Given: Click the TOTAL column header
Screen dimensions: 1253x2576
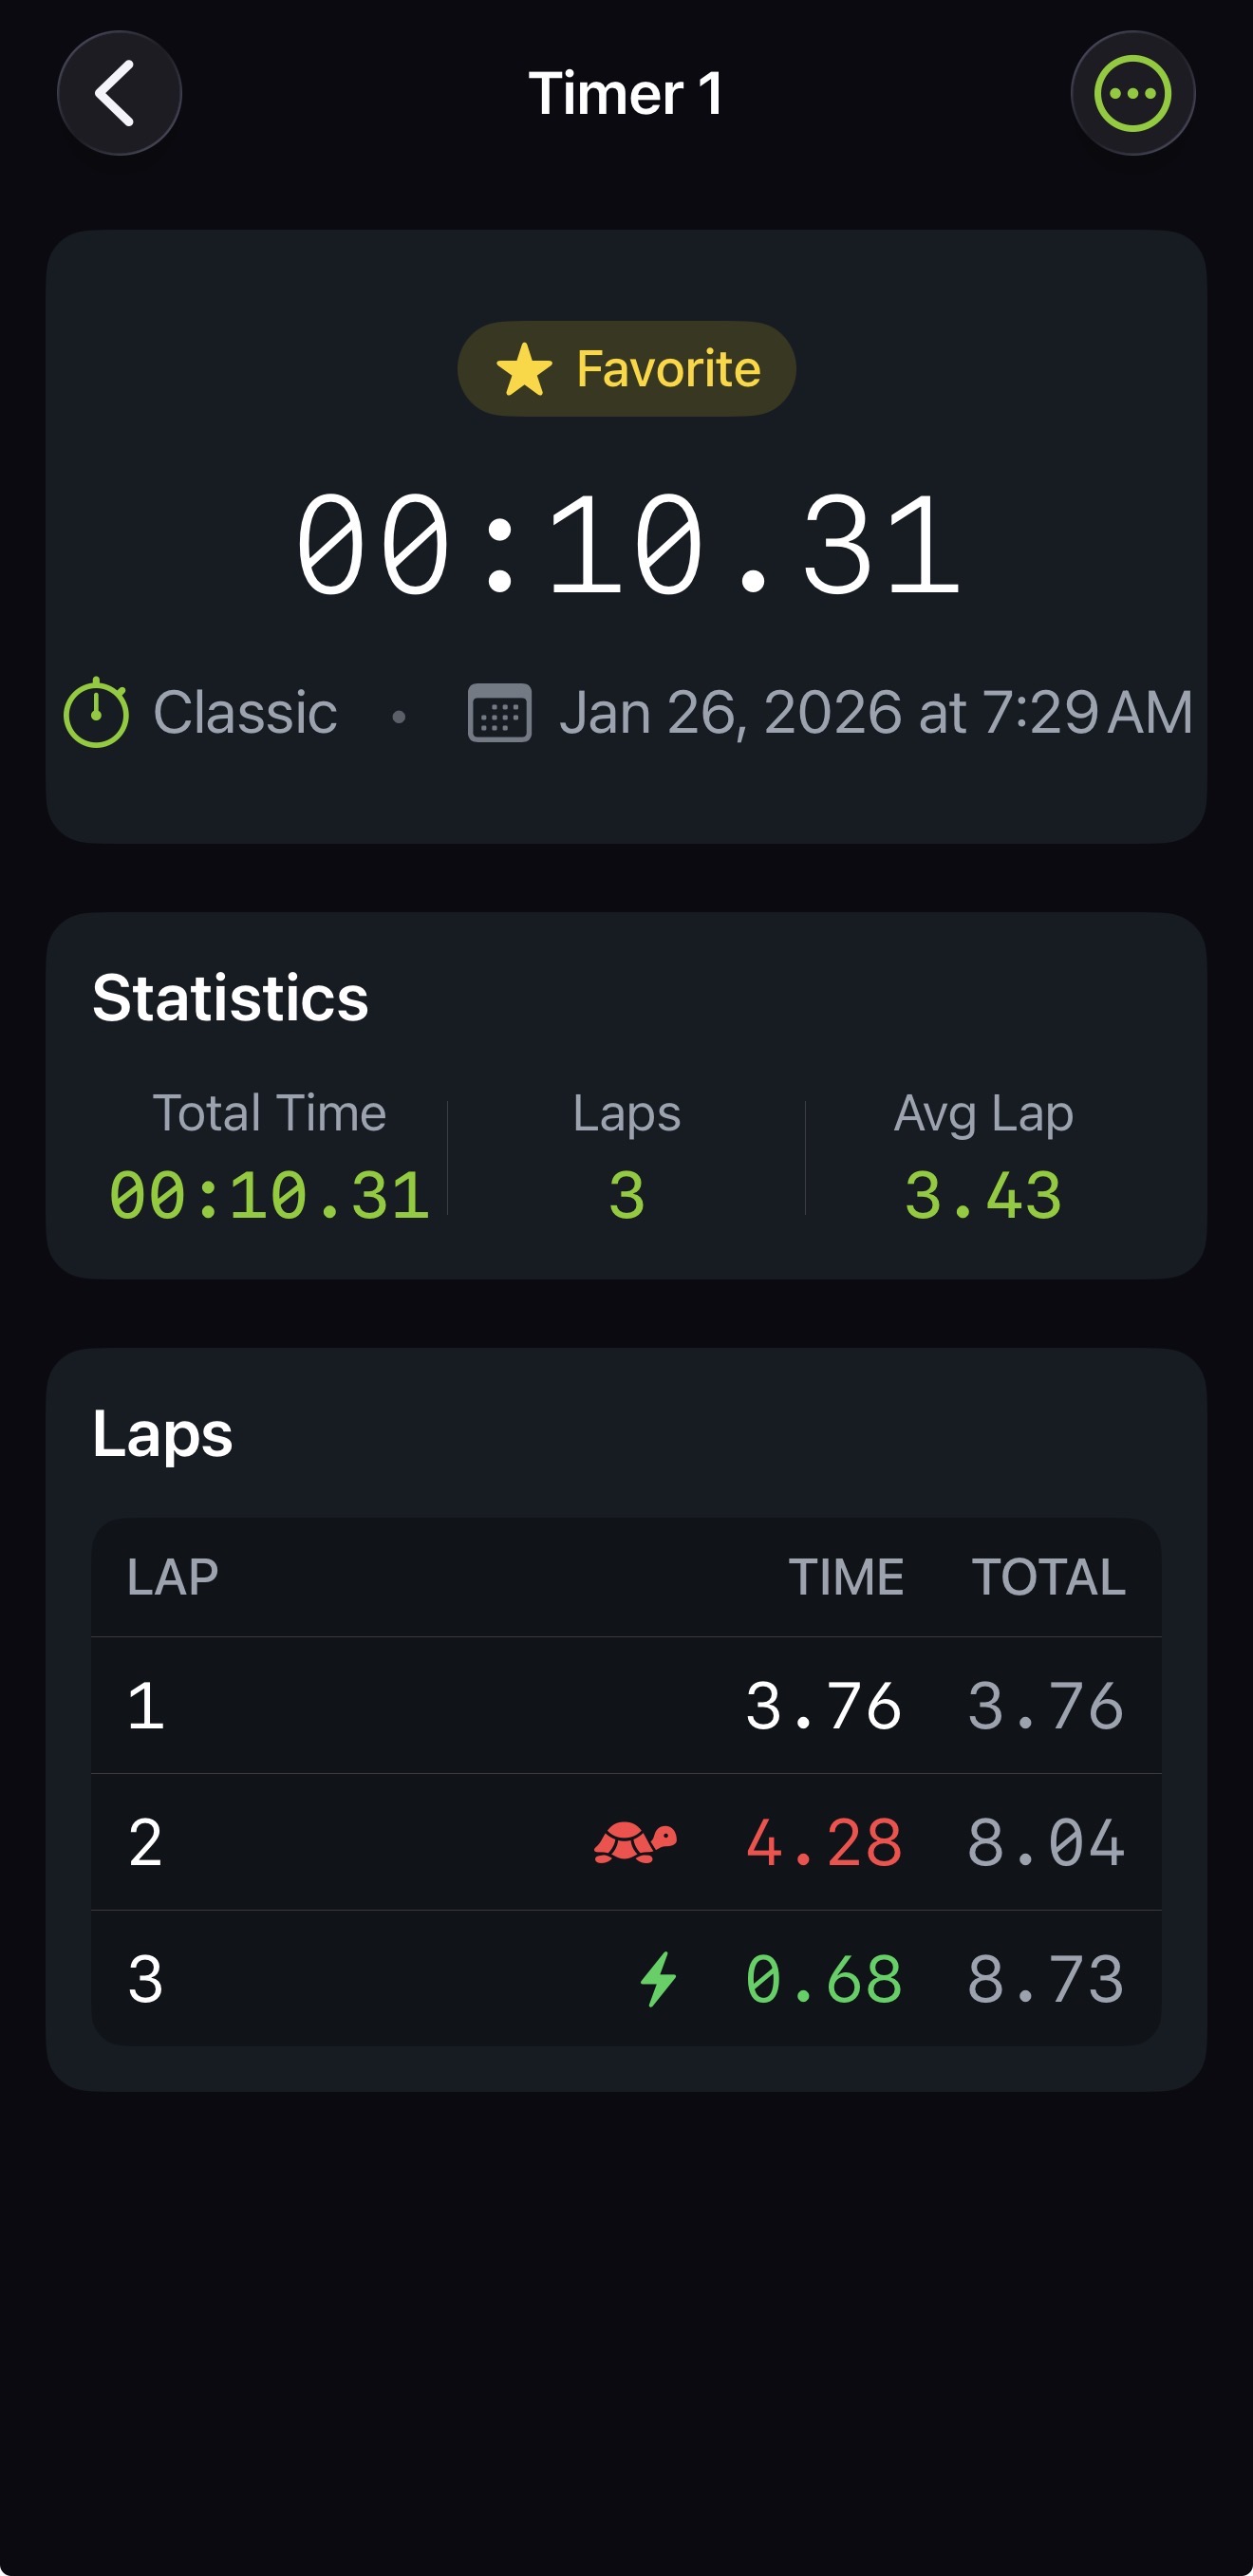Looking at the screenshot, I should pos(1048,1577).
